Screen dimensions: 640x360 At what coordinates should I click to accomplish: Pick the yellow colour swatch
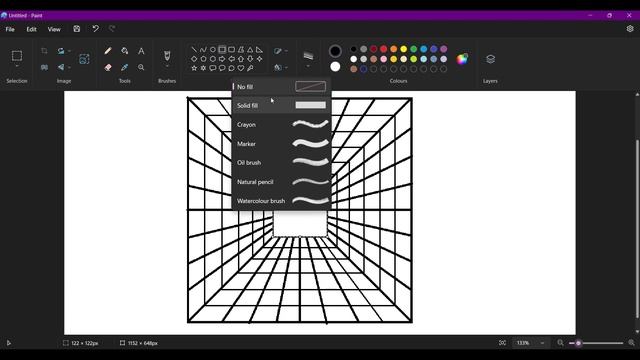click(x=403, y=49)
